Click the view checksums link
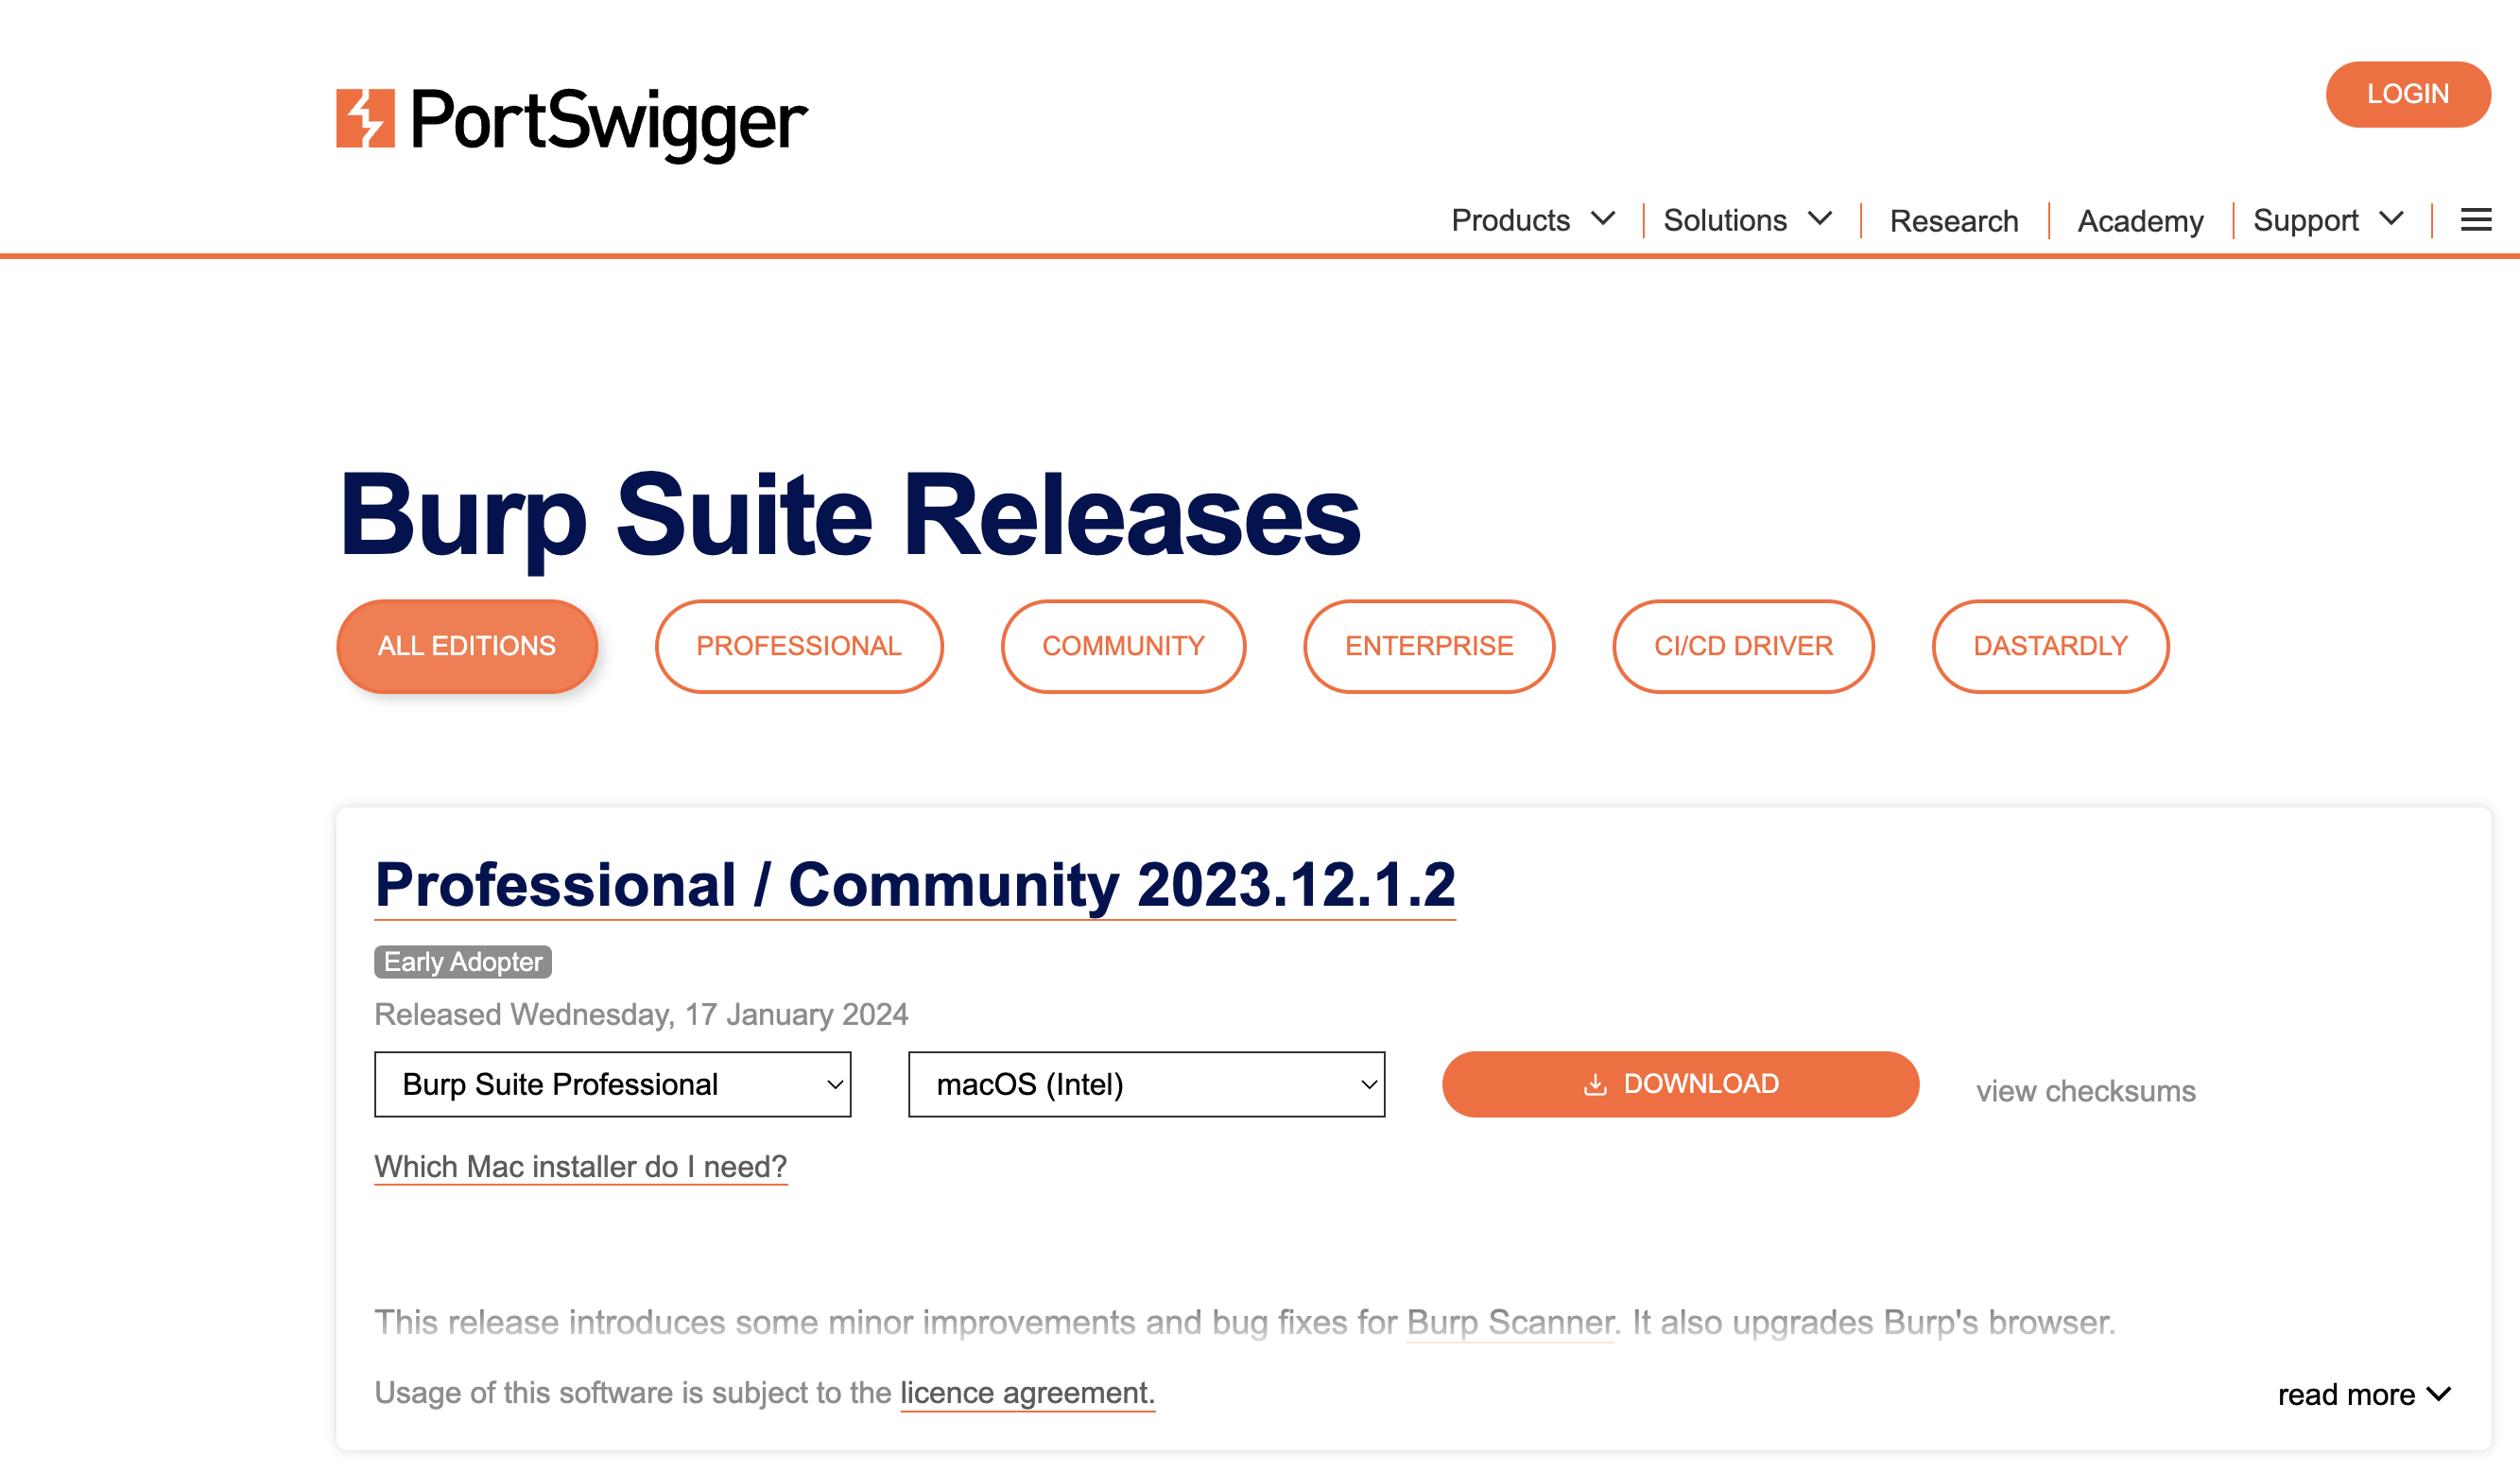 pyautogui.click(x=2085, y=1091)
